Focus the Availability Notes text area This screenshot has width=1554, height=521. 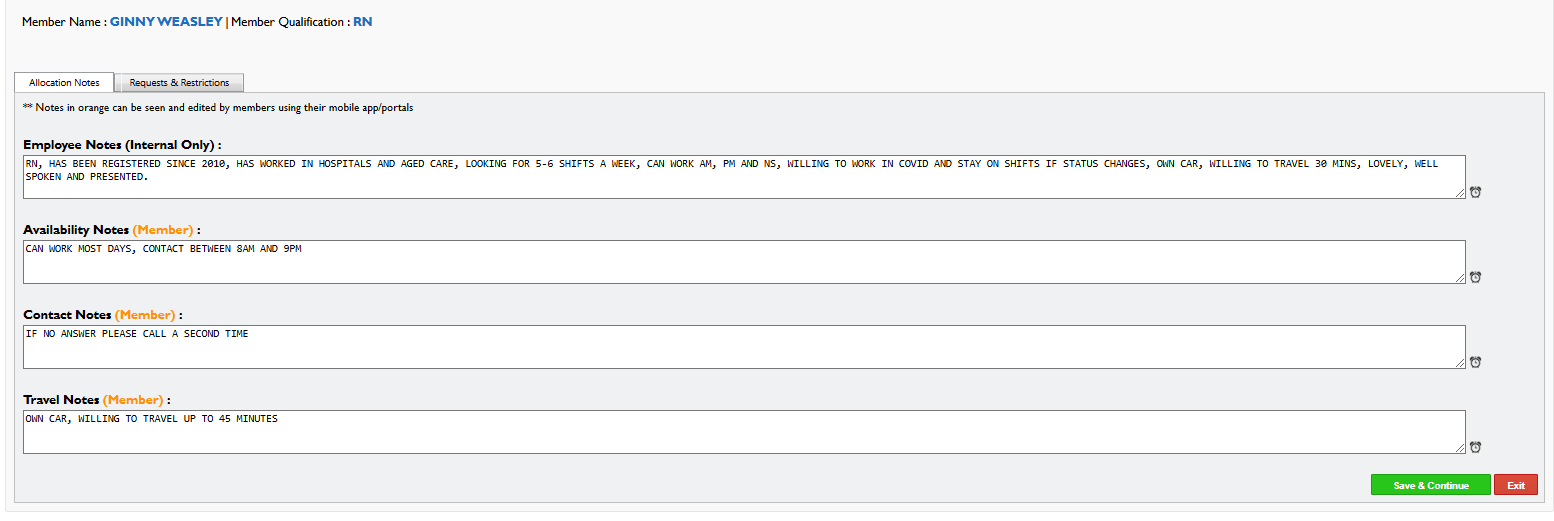coord(744,262)
